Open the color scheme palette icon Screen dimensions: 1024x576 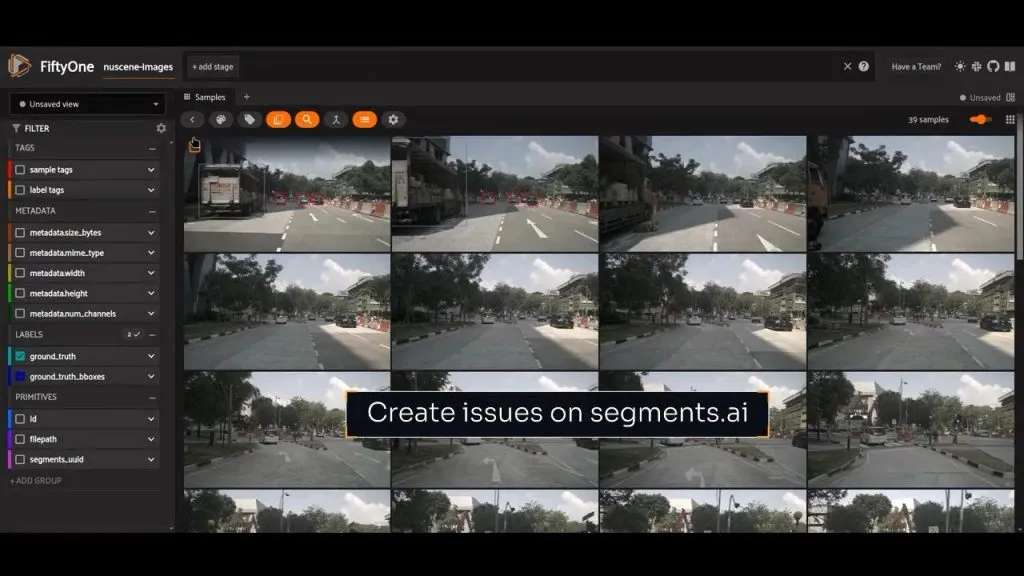click(x=221, y=120)
